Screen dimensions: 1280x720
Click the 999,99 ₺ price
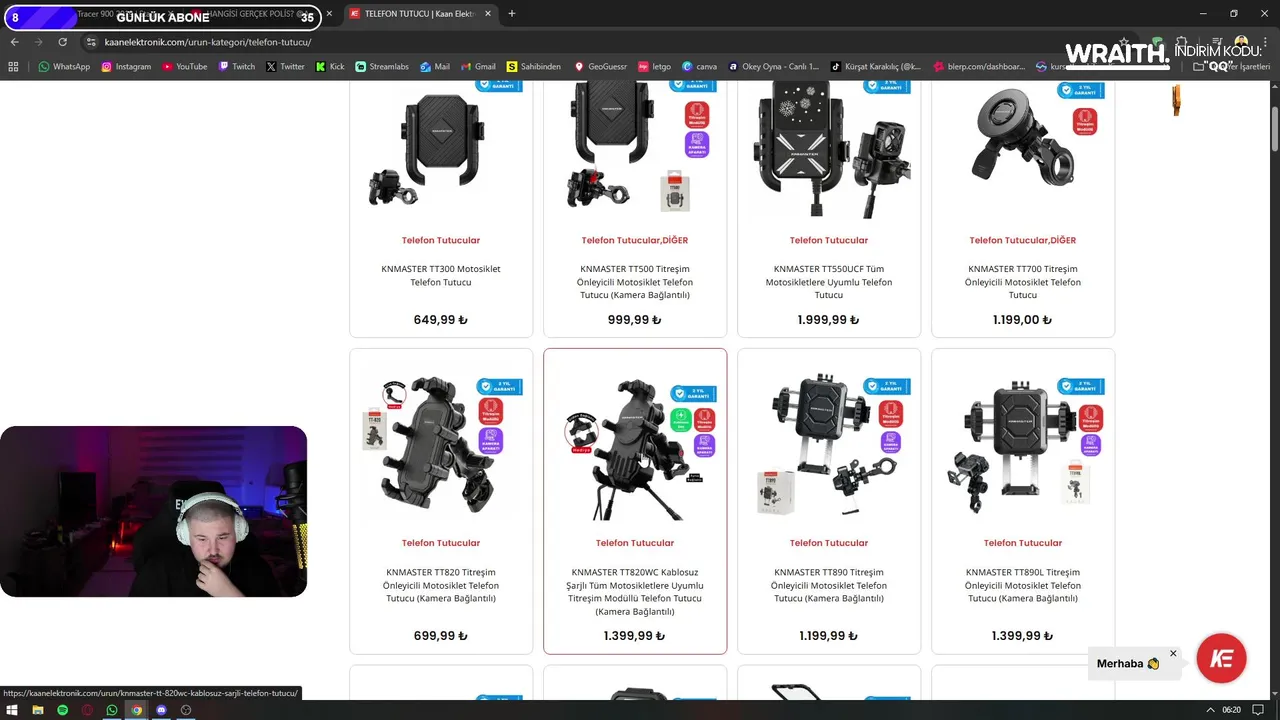tap(635, 320)
